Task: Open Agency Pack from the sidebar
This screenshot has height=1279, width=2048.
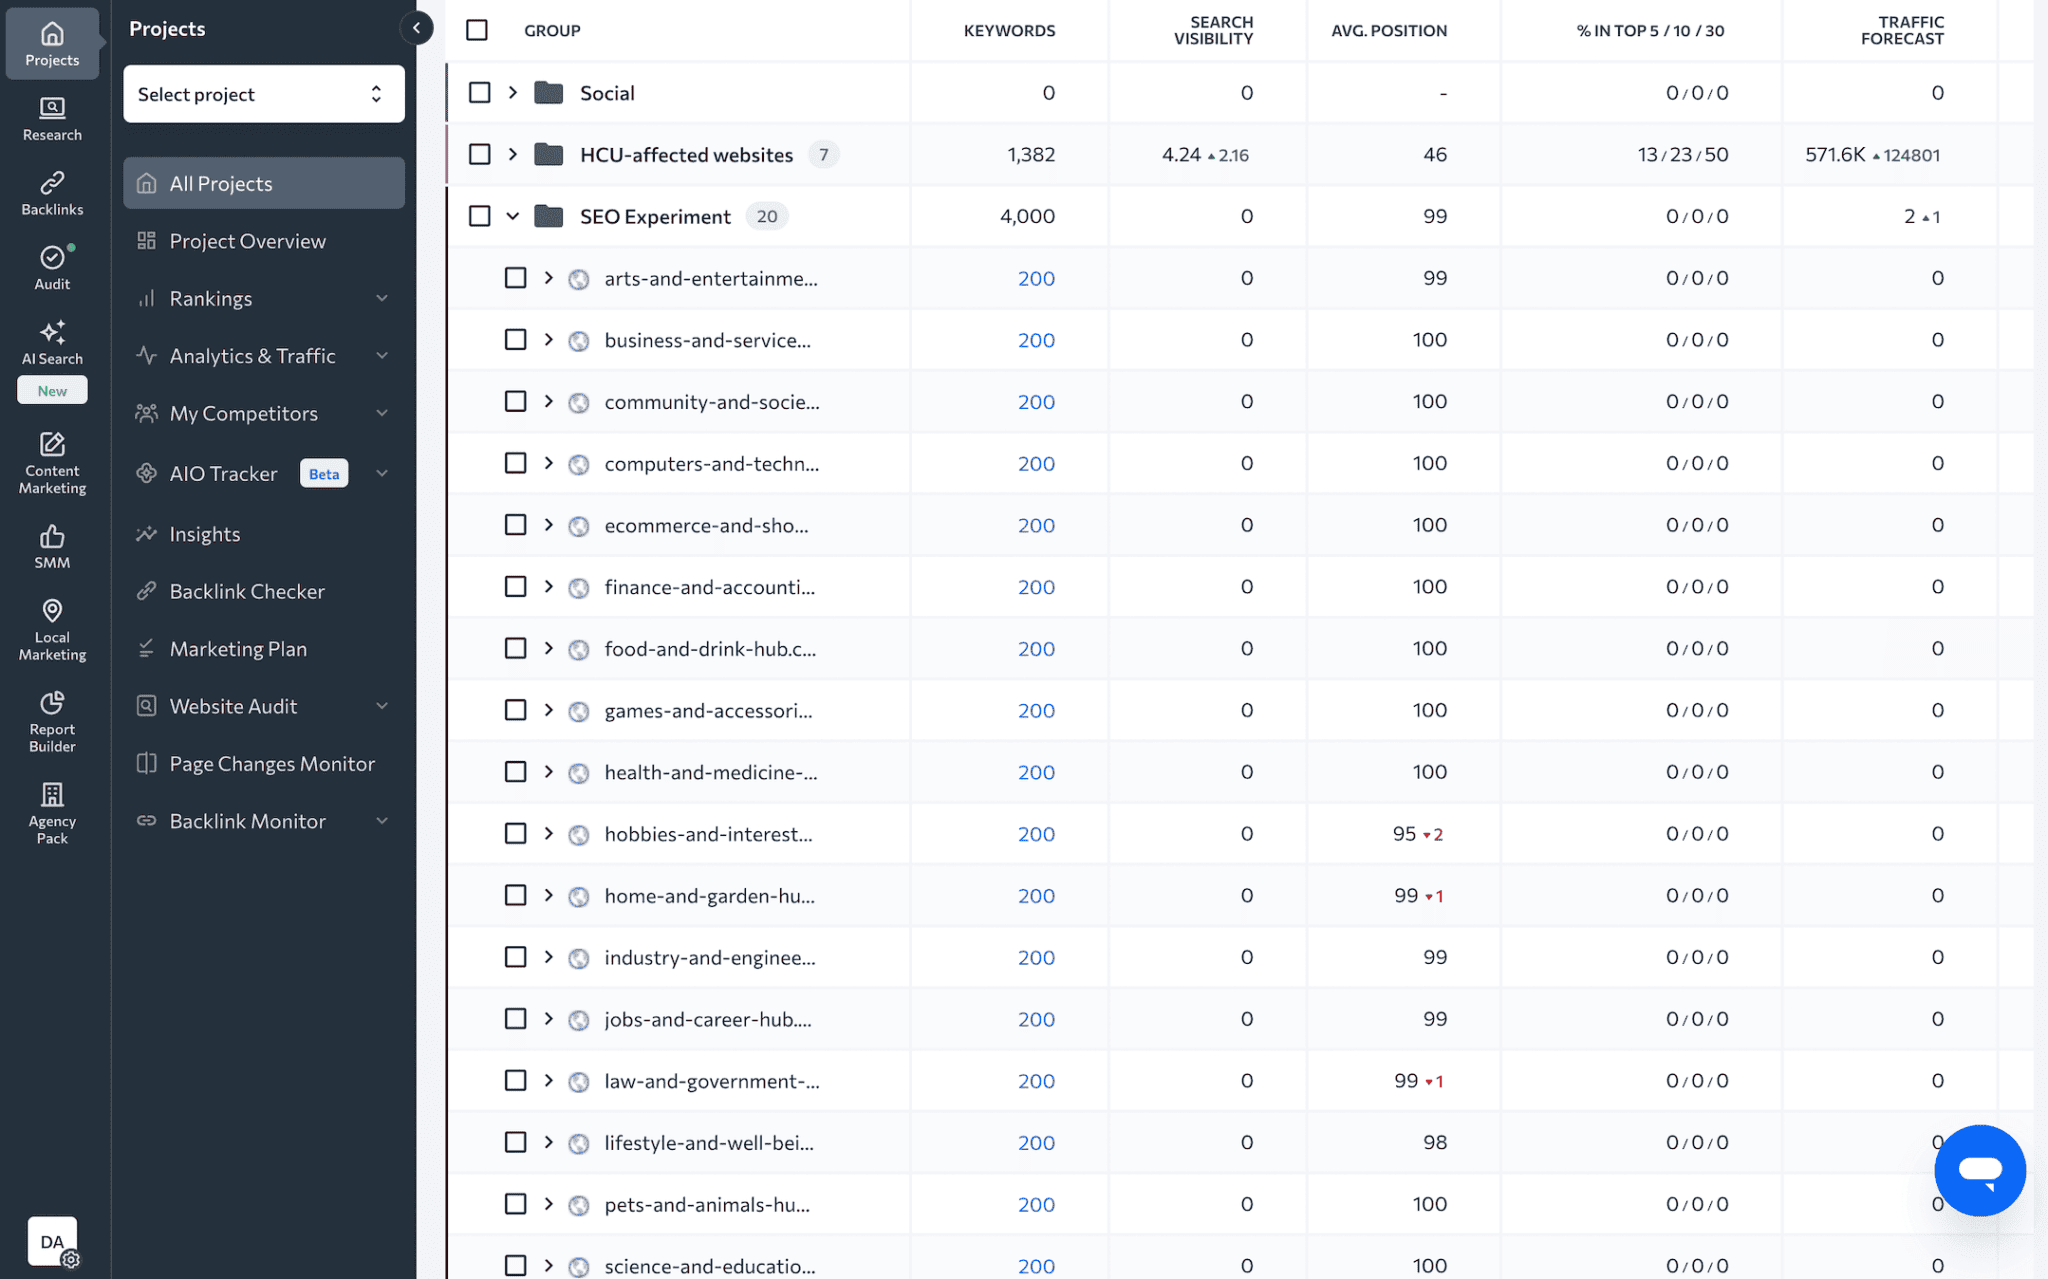Action: 51,808
